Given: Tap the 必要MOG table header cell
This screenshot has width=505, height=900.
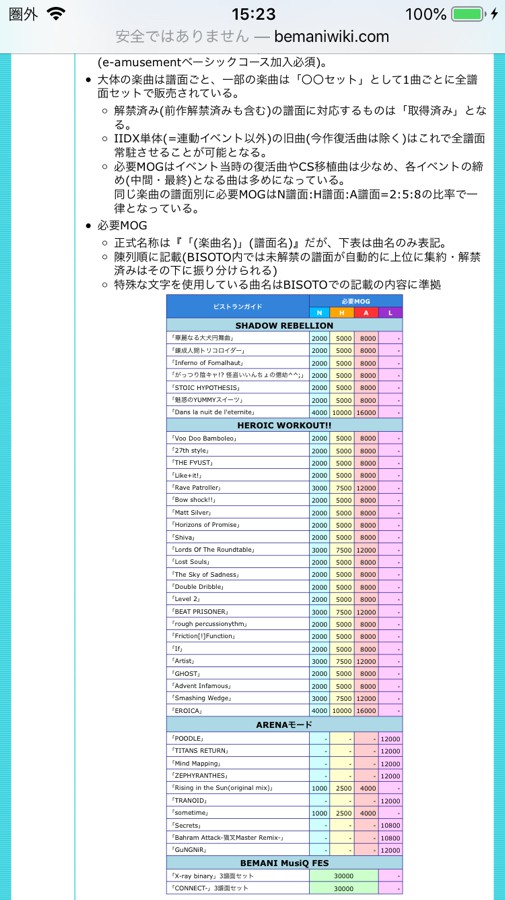Looking at the screenshot, I should (356, 301).
